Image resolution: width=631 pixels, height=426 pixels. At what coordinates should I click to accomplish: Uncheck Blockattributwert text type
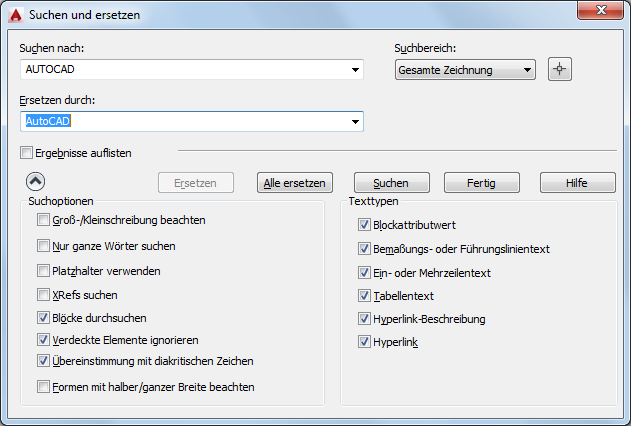364,225
